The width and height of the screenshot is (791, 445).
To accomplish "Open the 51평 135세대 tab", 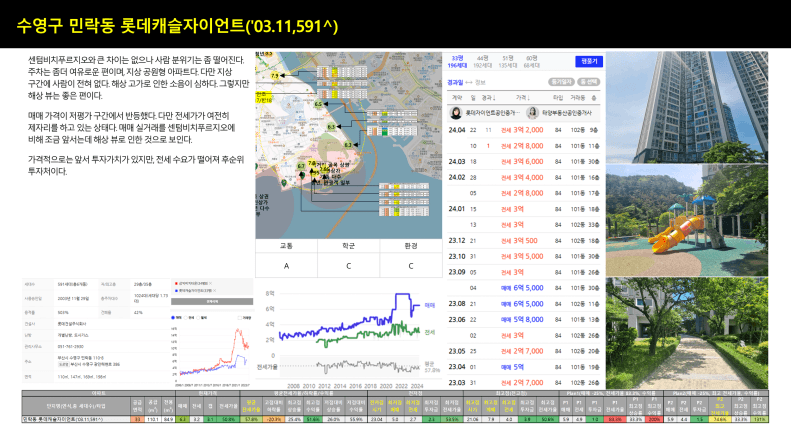I will 507,62.
